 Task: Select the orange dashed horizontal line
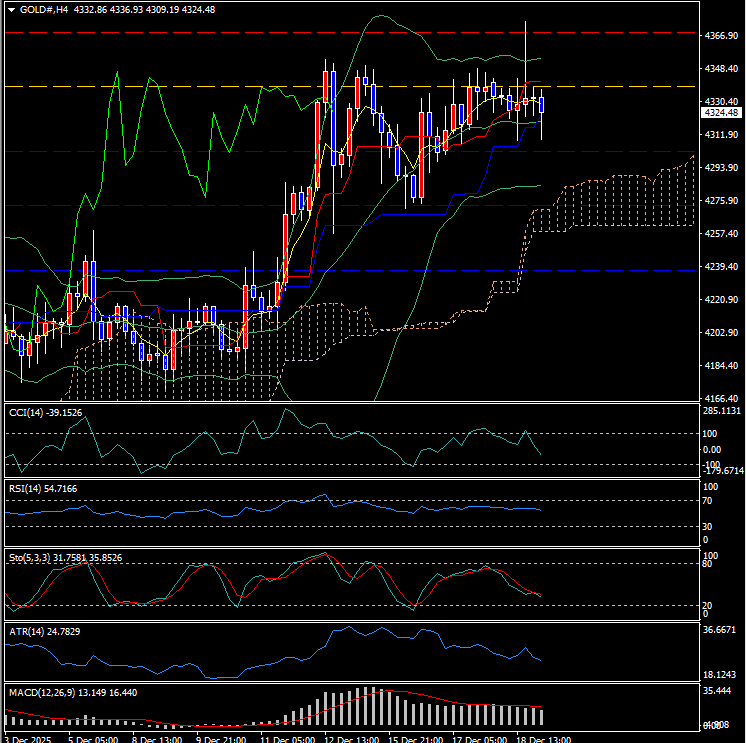200,86
